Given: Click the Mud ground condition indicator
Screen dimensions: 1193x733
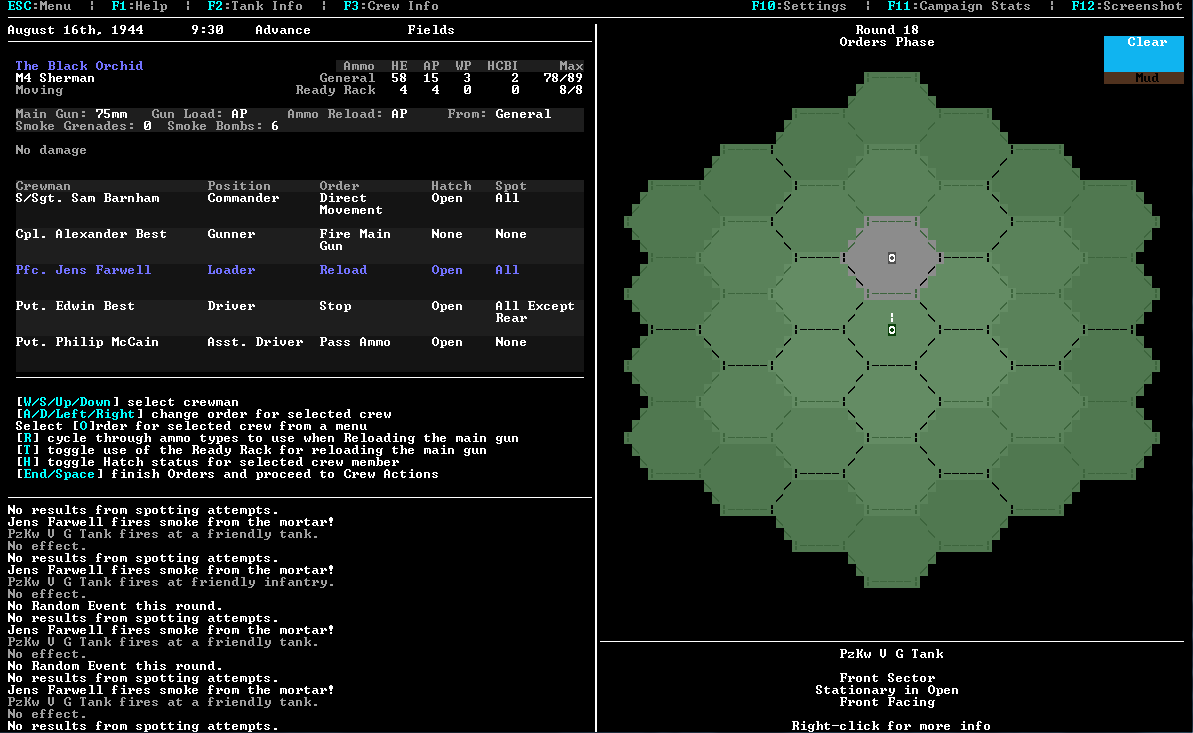Looking at the screenshot, I should (1144, 78).
